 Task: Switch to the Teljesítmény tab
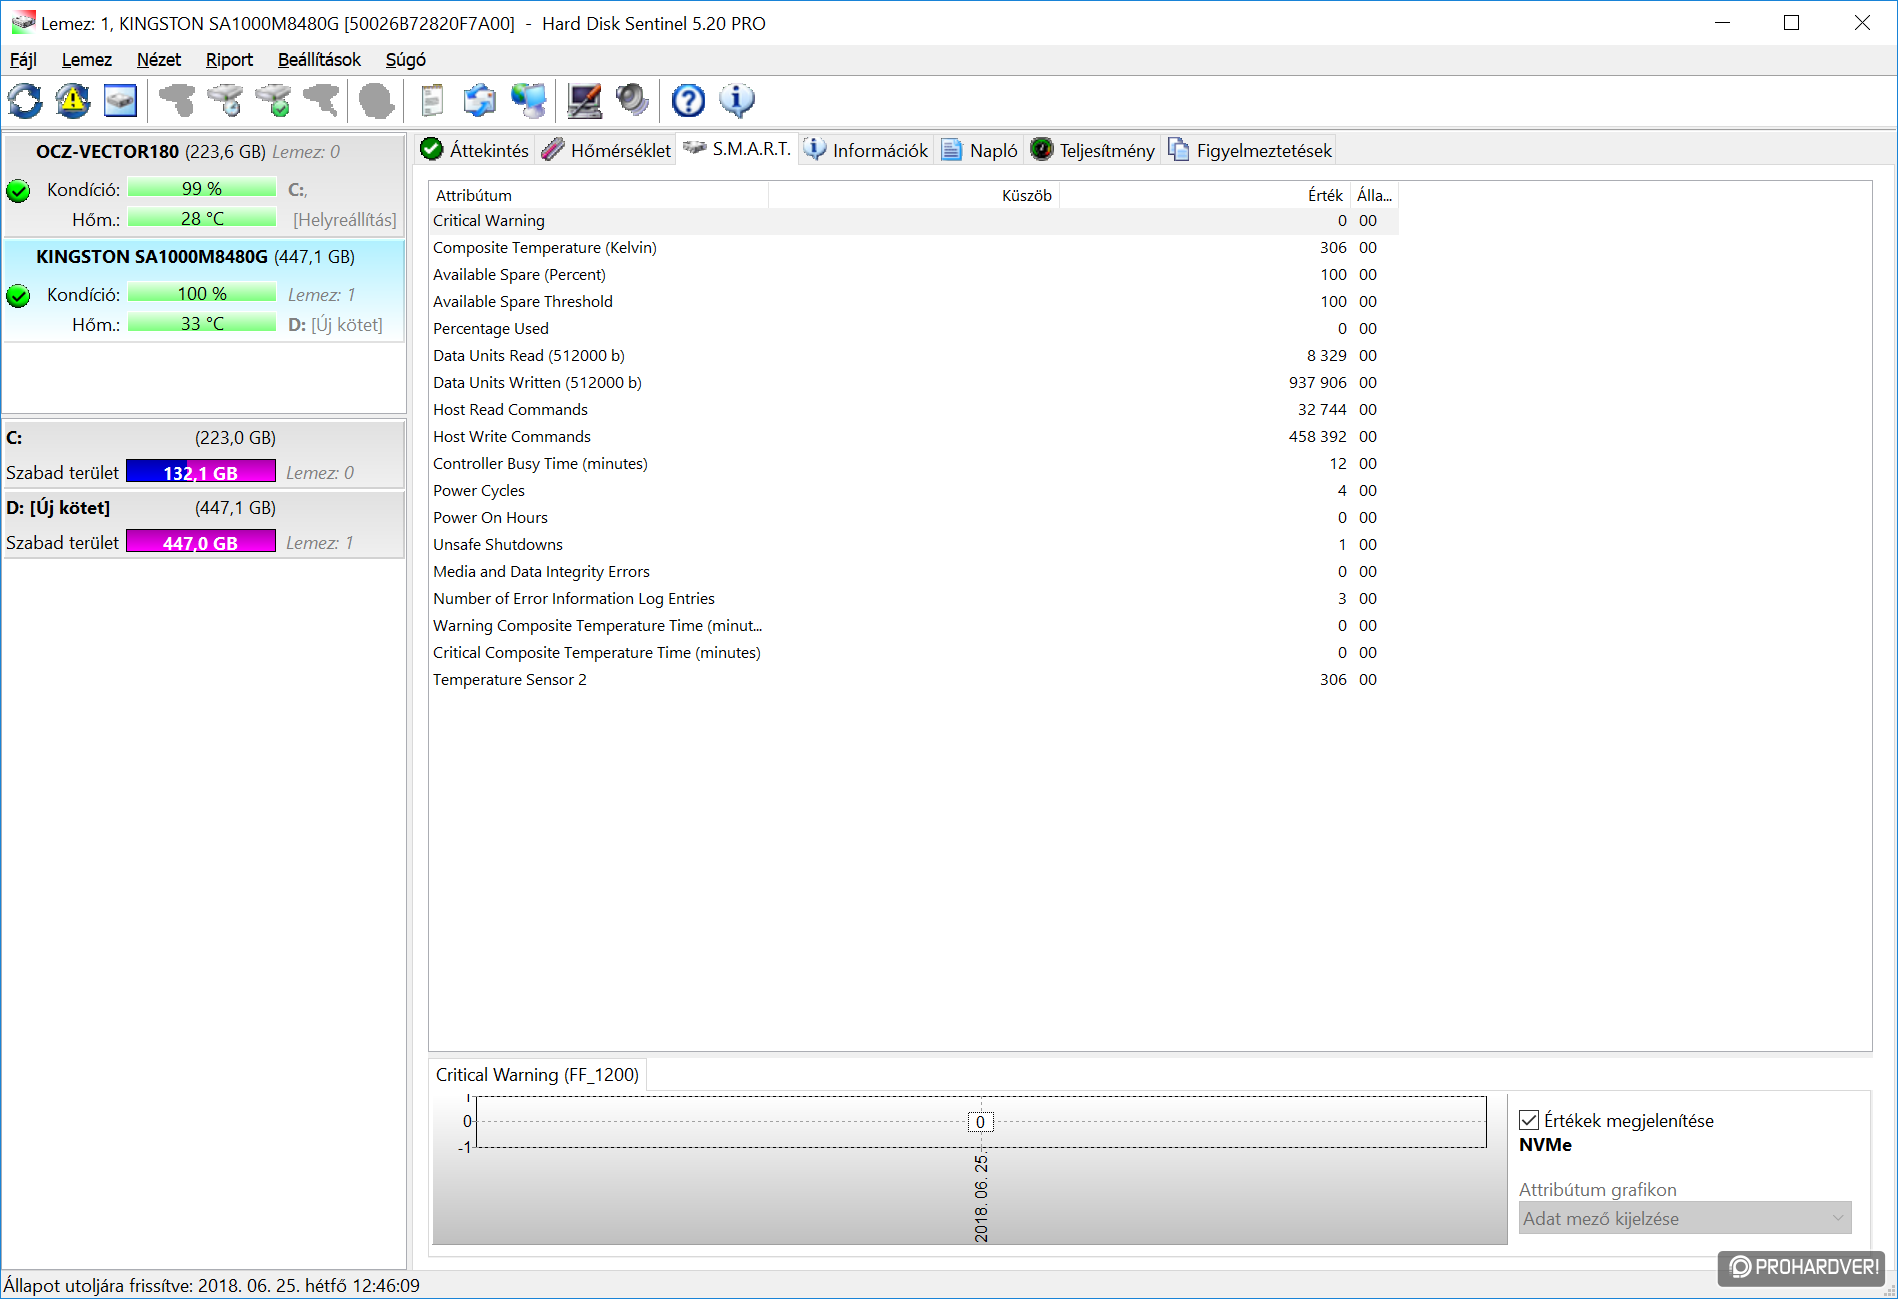point(1093,150)
